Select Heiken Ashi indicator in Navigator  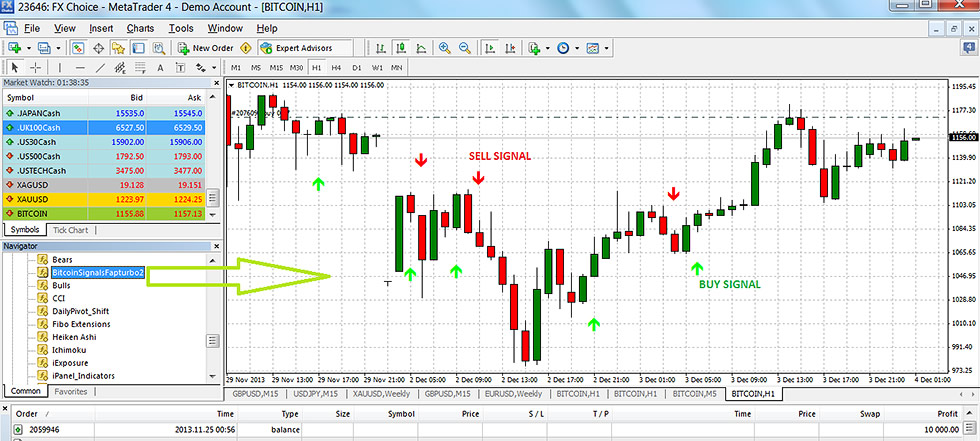point(74,337)
